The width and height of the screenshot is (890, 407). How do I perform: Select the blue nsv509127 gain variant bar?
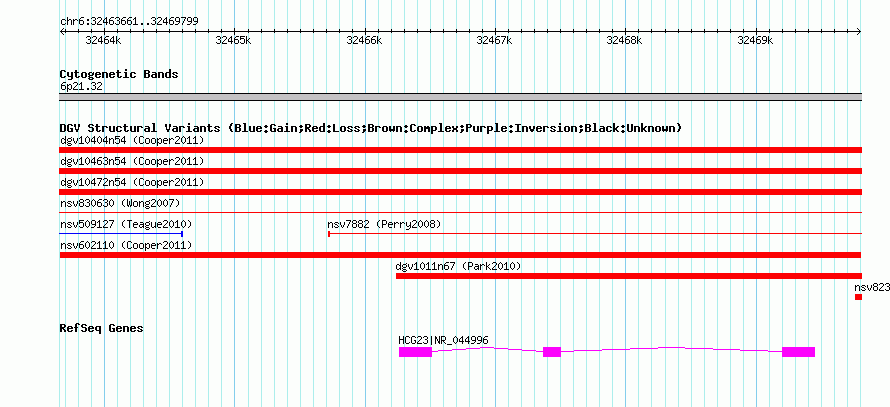pos(121,233)
